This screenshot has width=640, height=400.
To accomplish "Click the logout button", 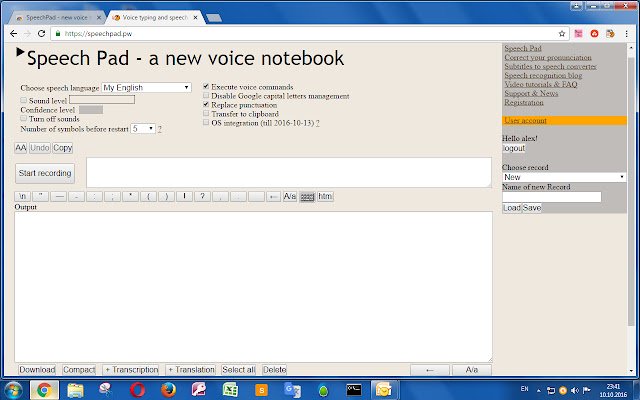I will [x=514, y=148].
